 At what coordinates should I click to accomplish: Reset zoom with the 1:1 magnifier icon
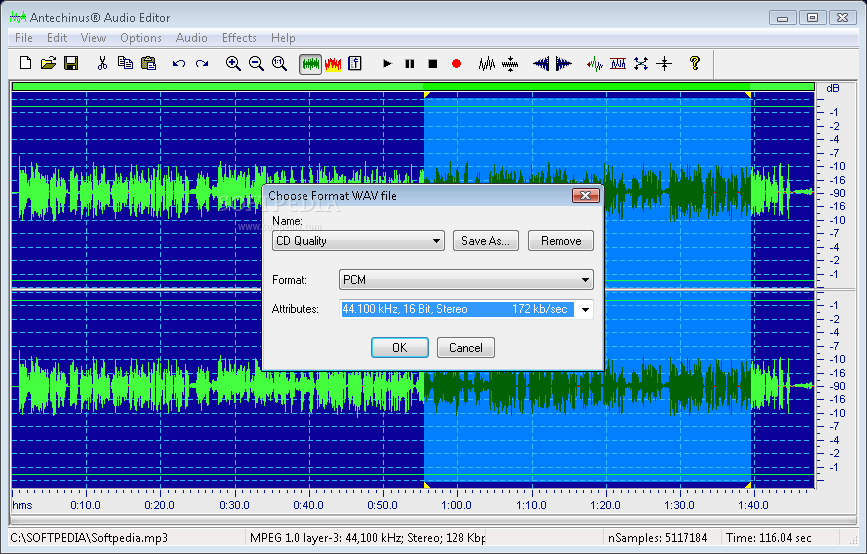[279, 64]
